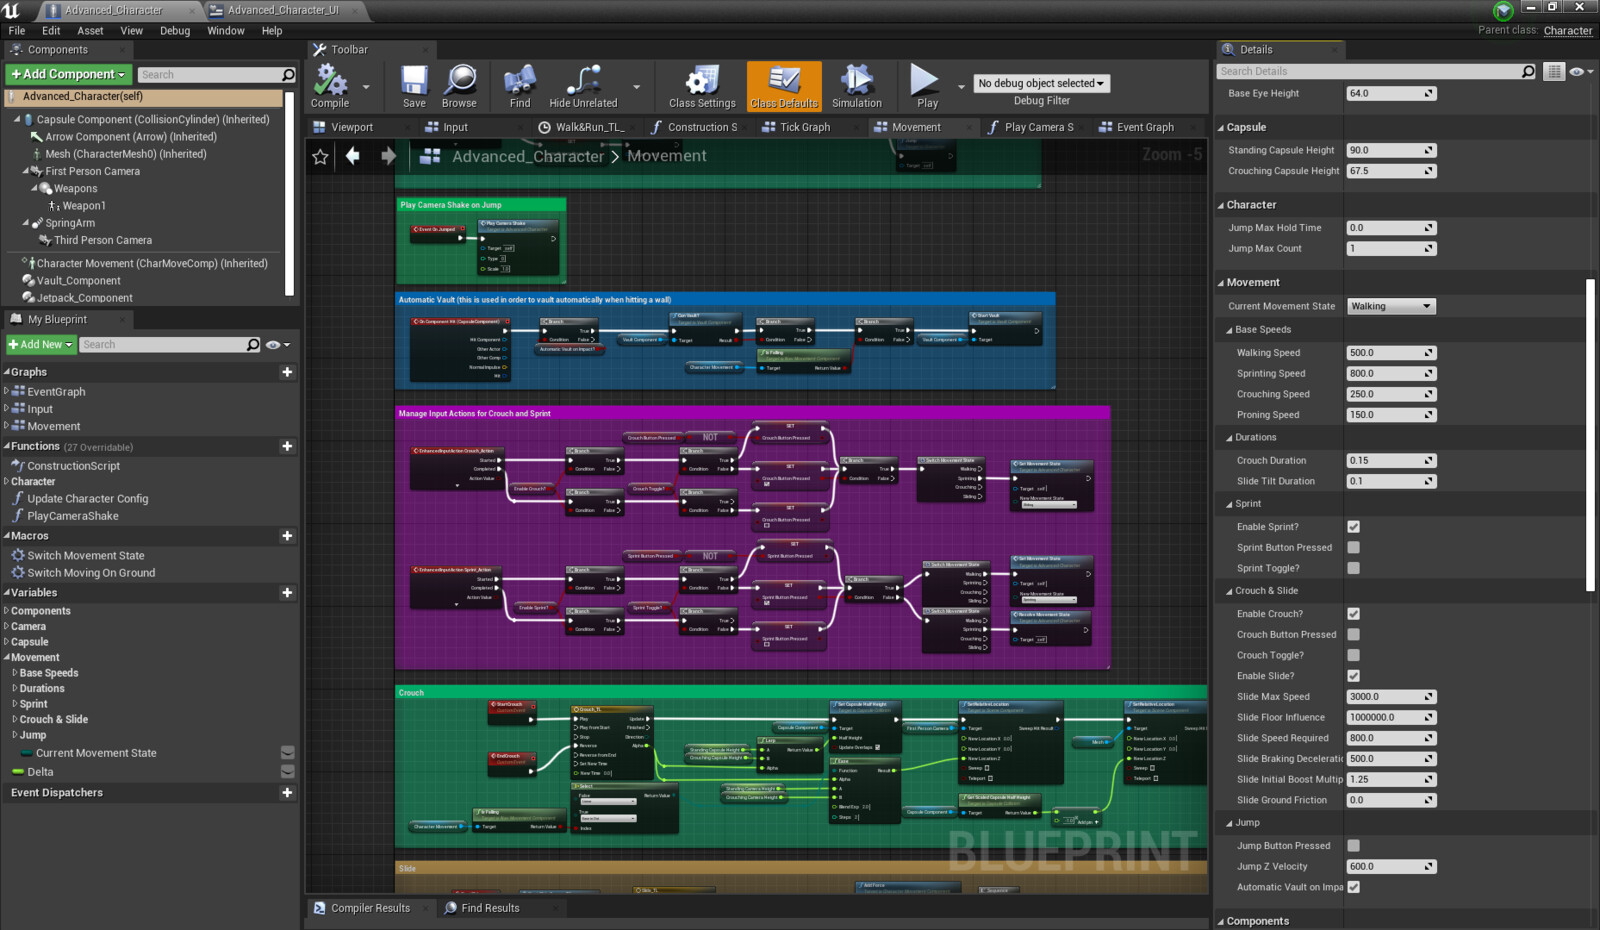Navigate forward in graph history
1600x930 pixels.
tap(388, 155)
